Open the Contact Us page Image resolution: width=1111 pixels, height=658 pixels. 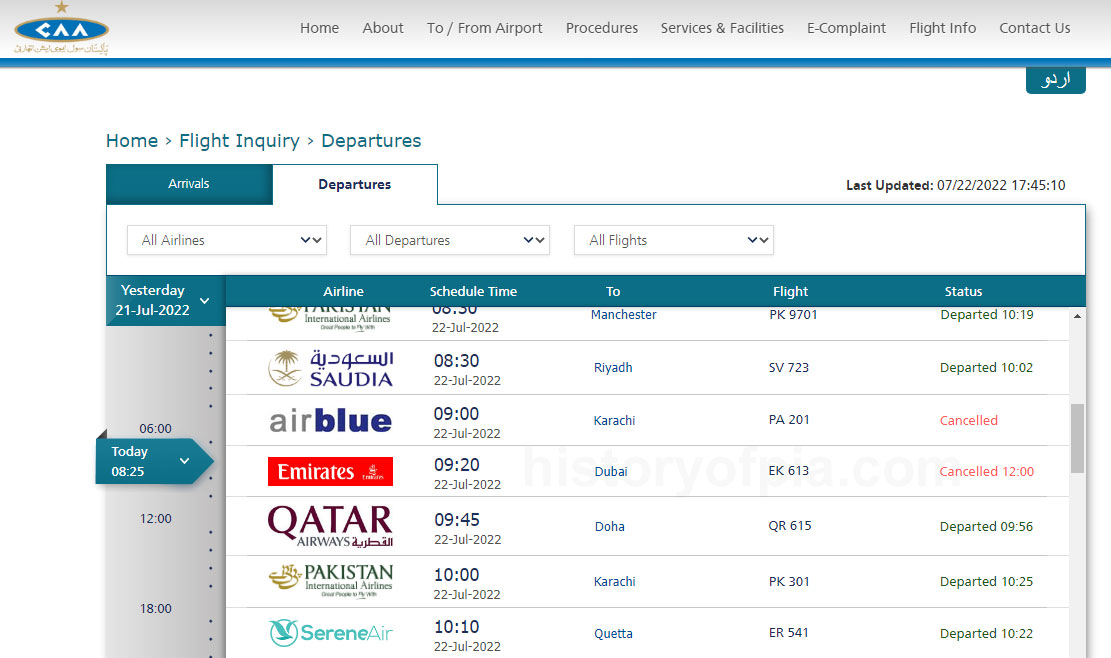click(1034, 28)
